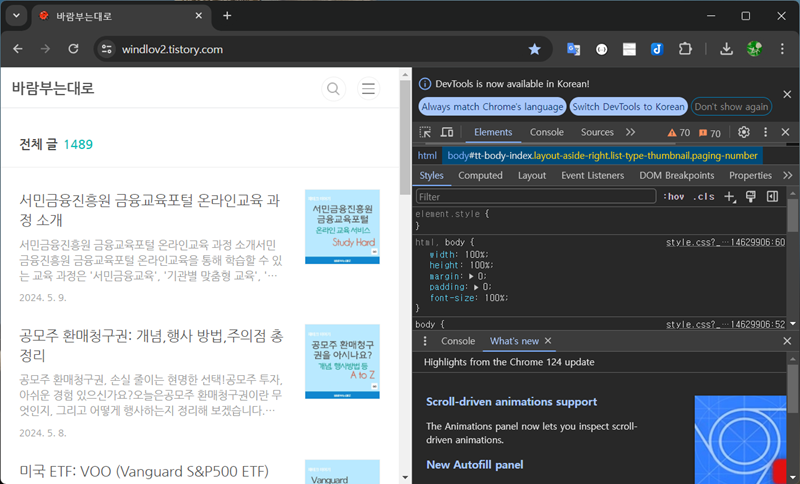Open DevTools customize menu dots

(765, 132)
